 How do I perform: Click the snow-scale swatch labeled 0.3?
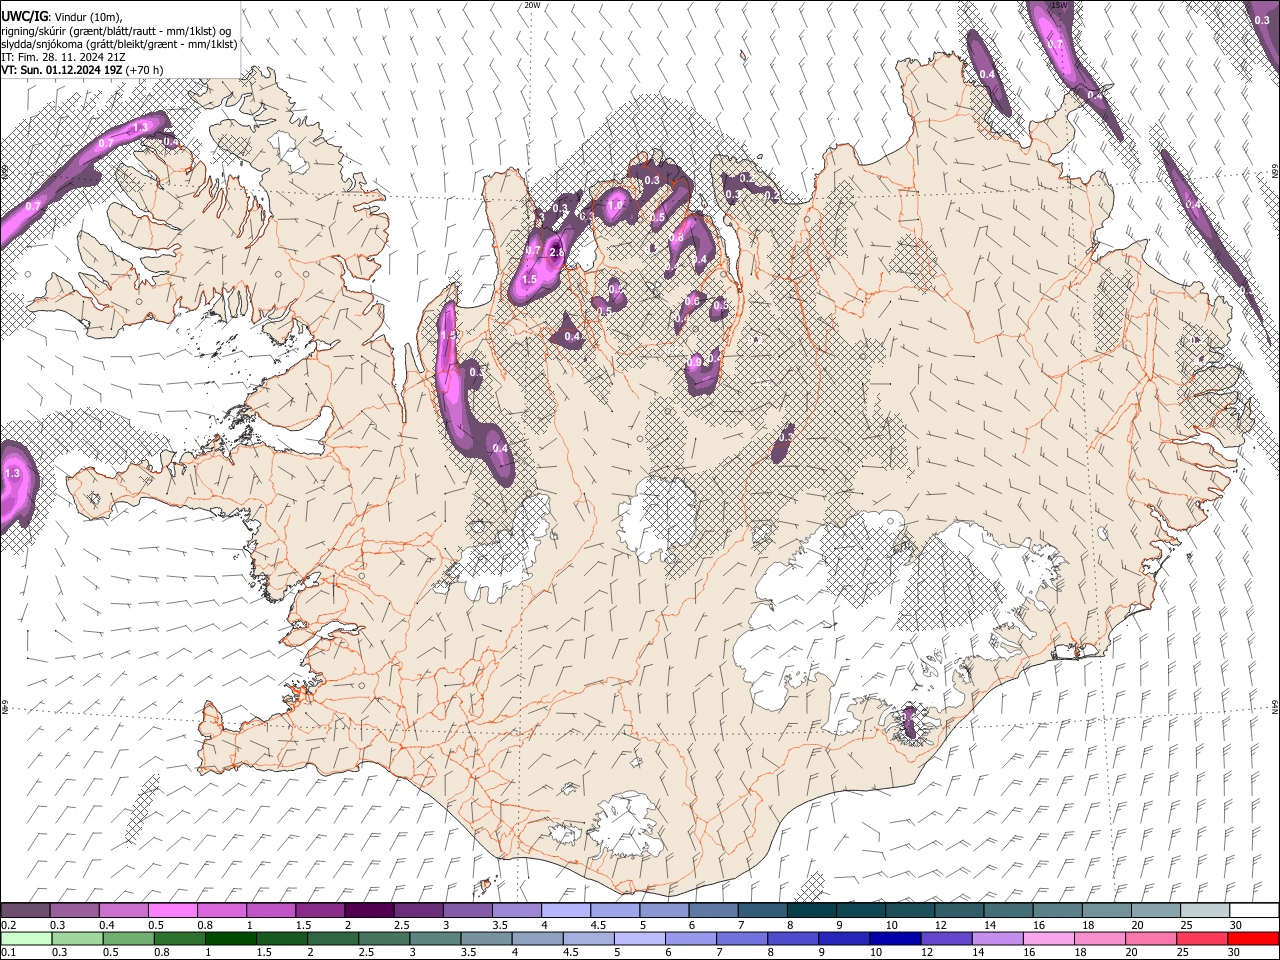74,911
